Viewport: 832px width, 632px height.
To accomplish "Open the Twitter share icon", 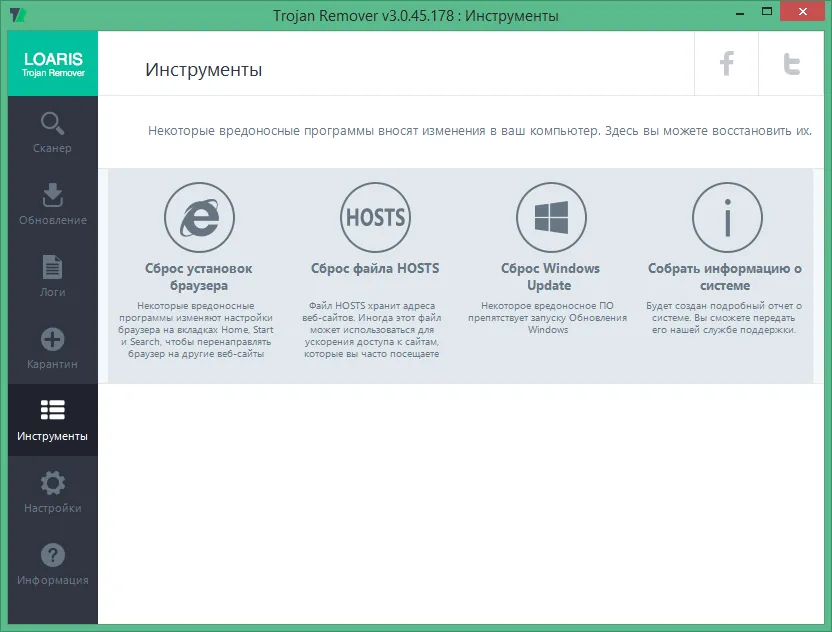I will 791,64.
